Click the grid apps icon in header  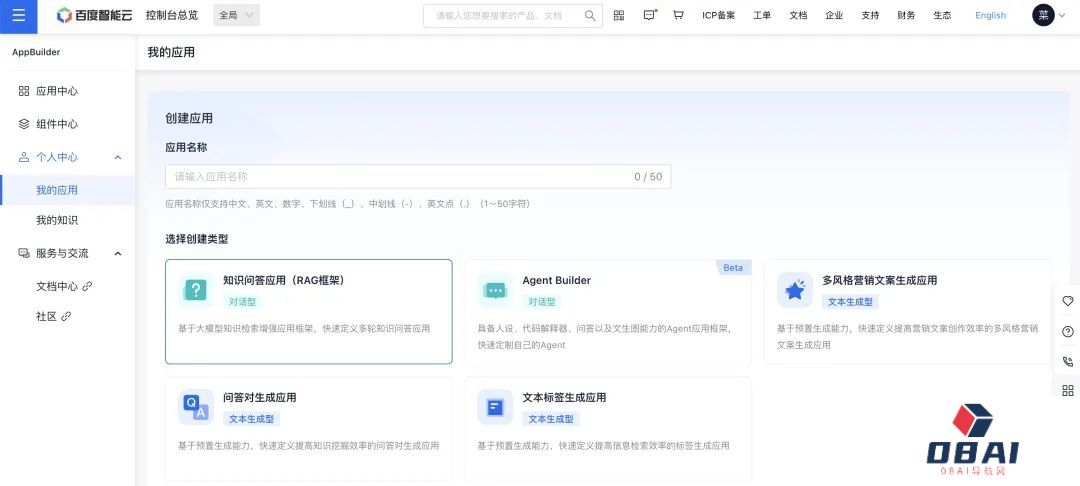[619, 16]
